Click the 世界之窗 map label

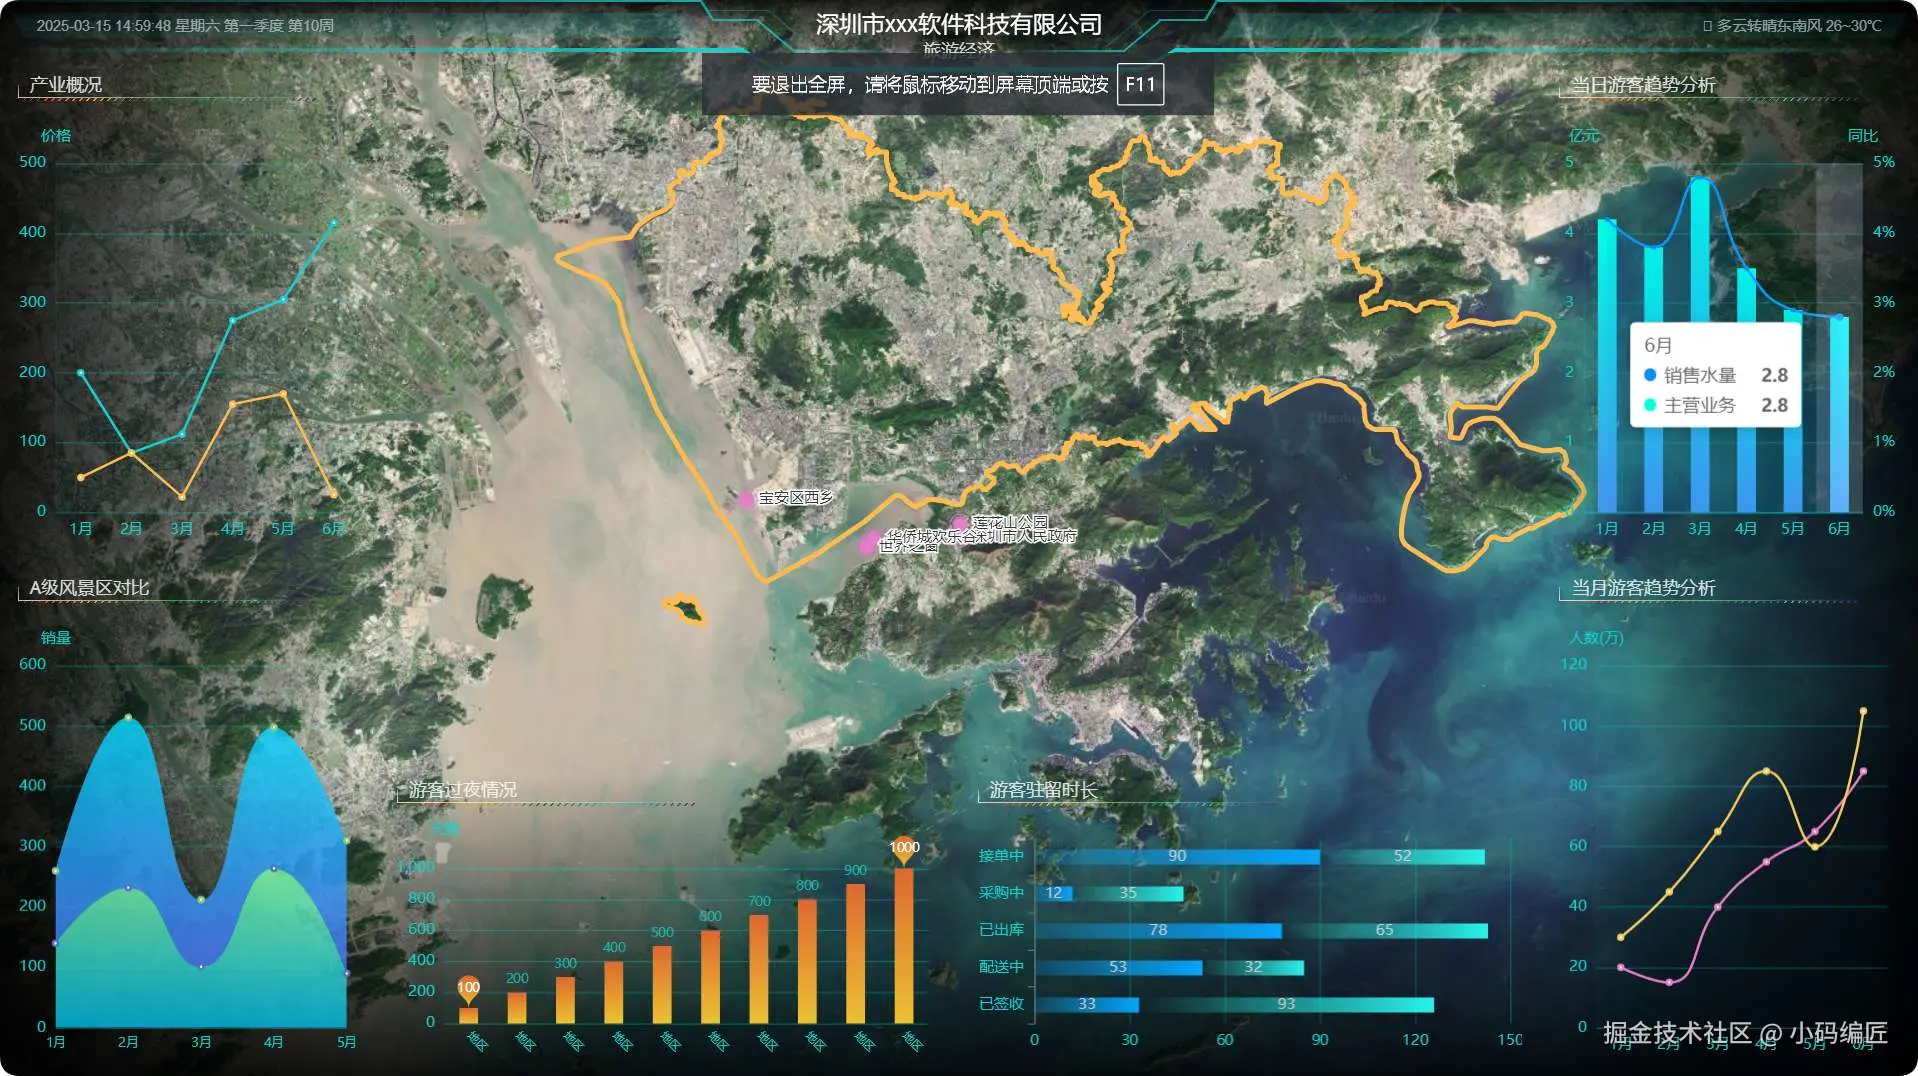908,547
